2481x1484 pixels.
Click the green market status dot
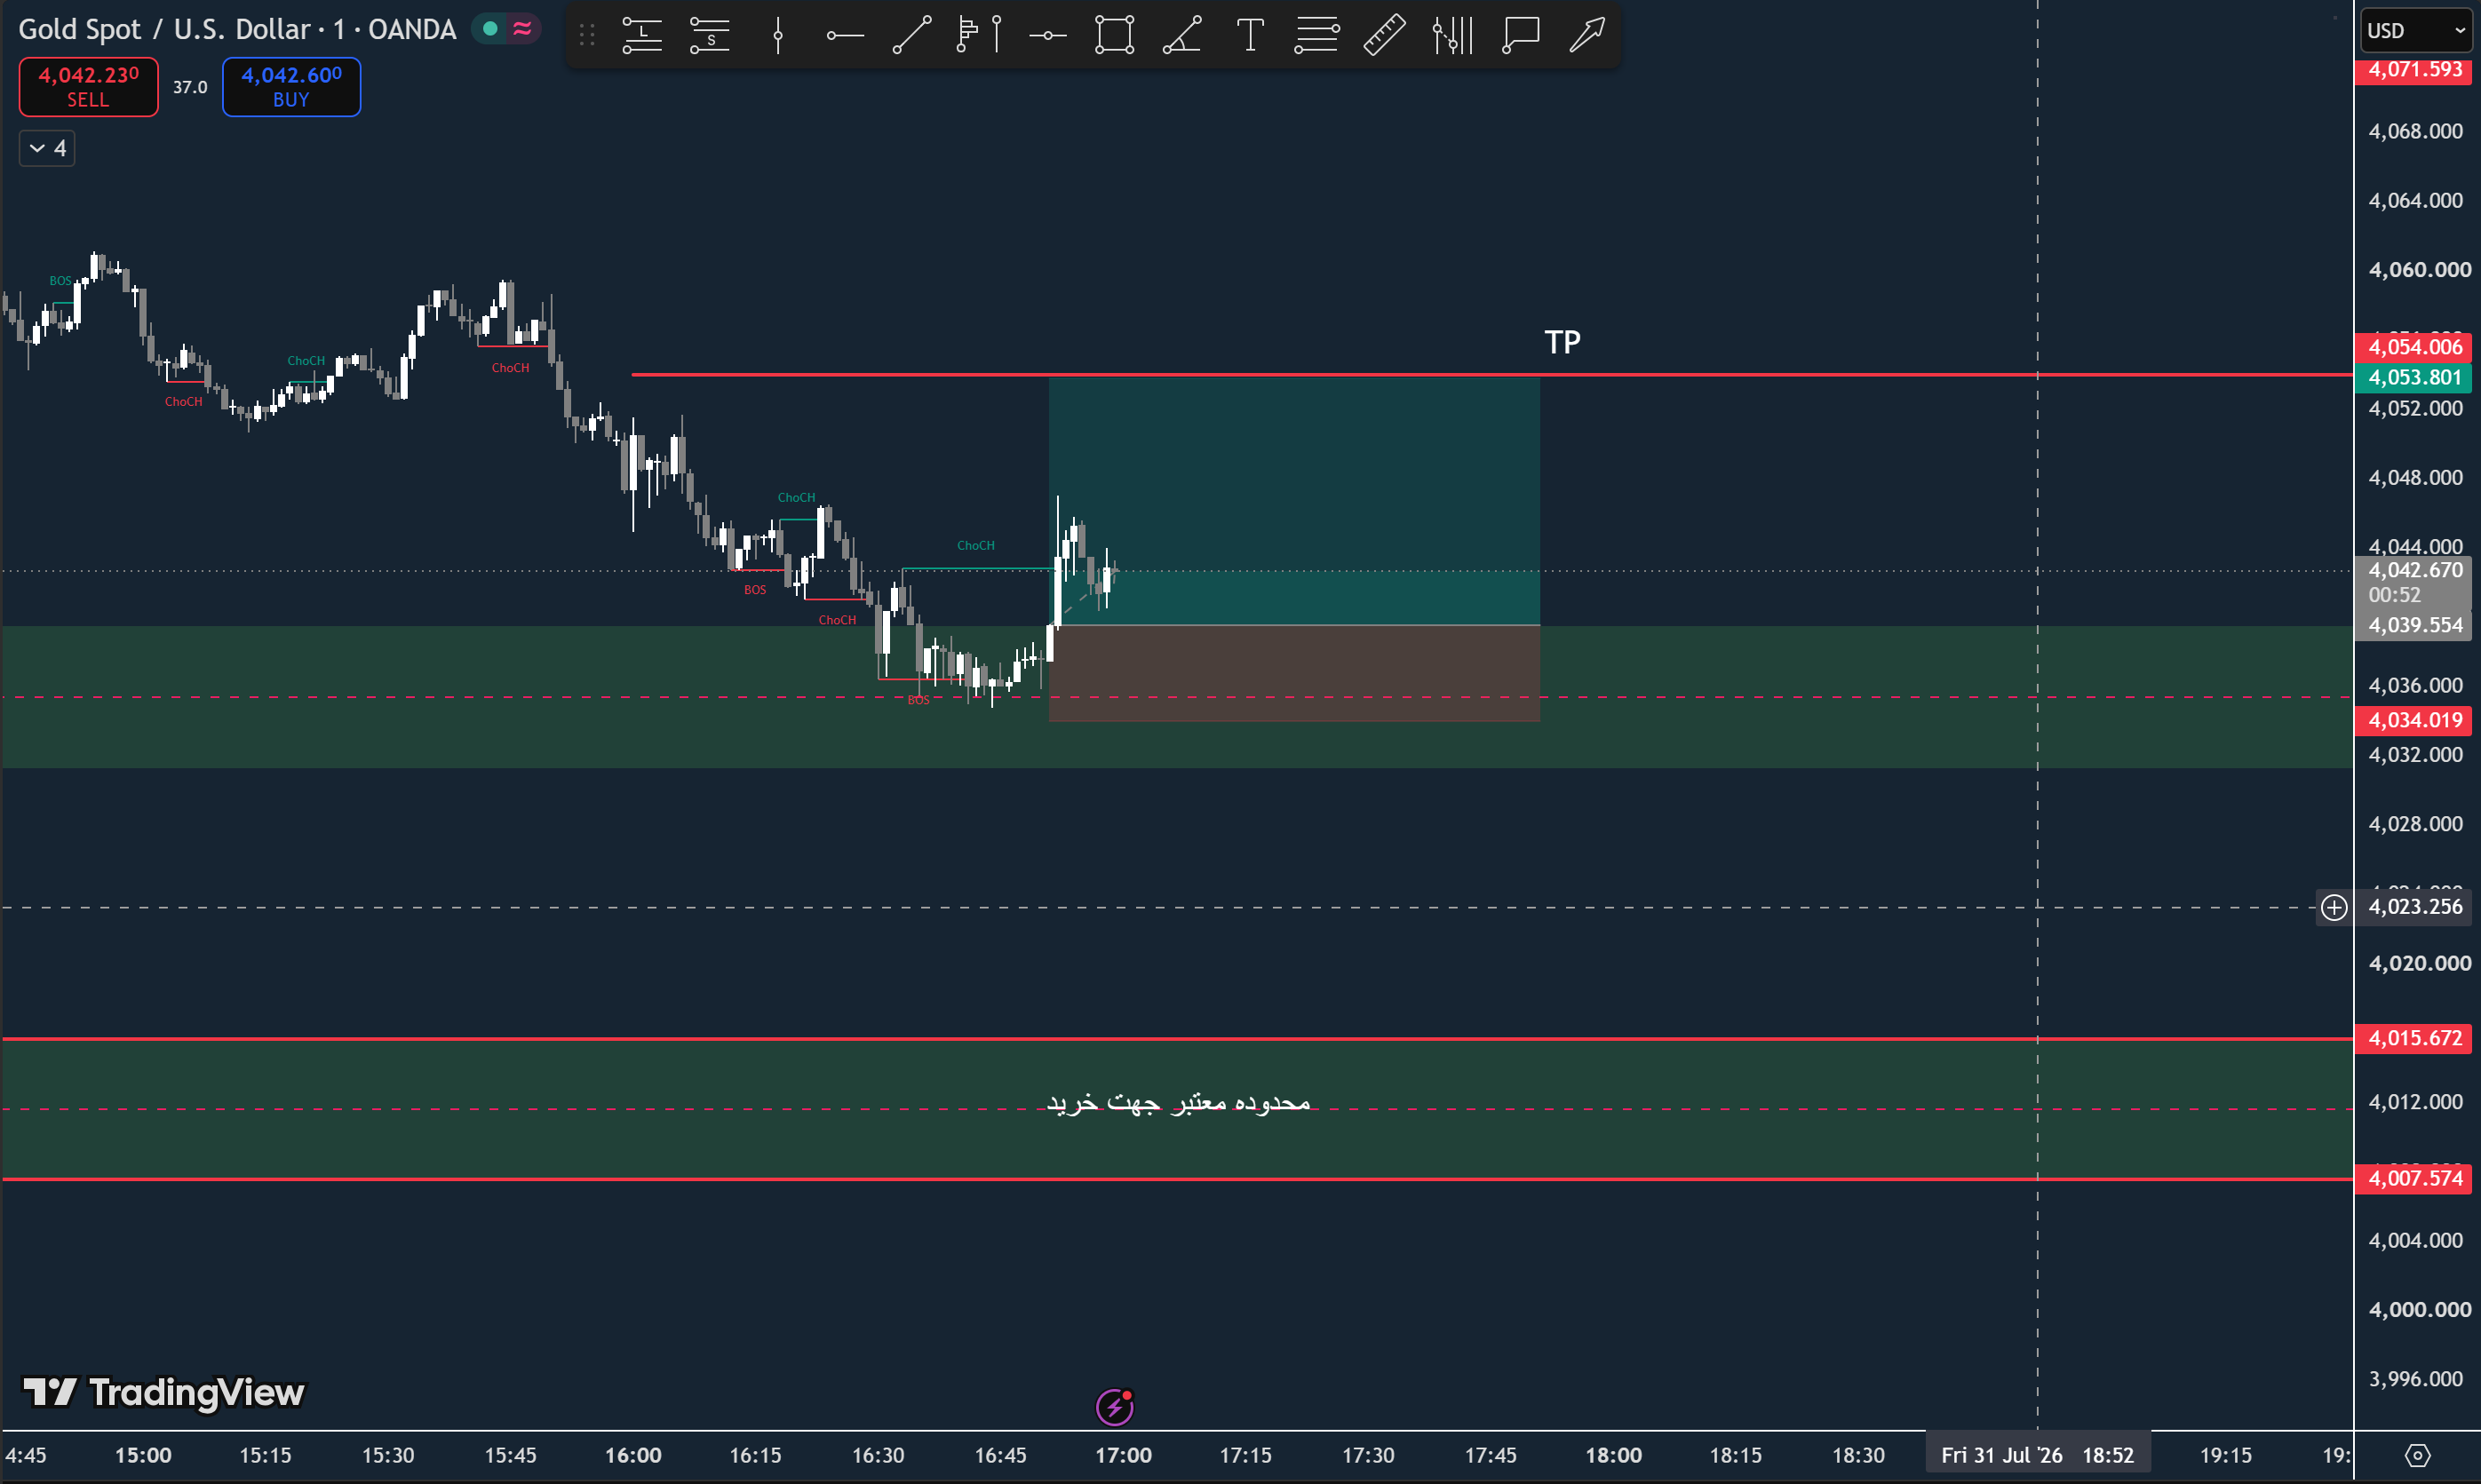(490, 29)
